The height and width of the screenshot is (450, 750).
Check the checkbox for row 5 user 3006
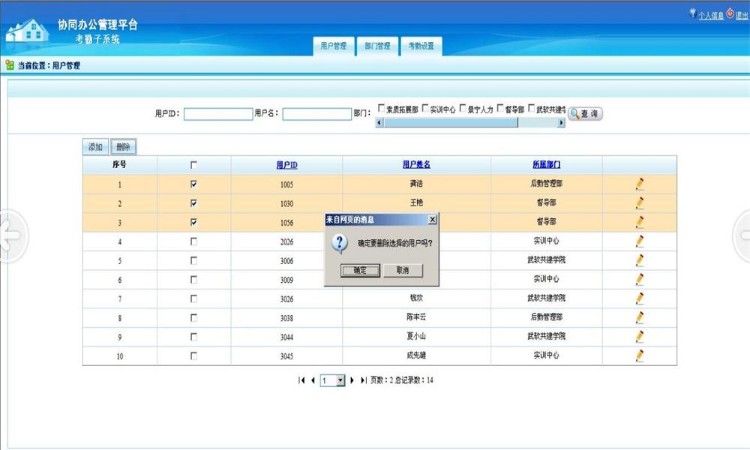pos(194,261)
